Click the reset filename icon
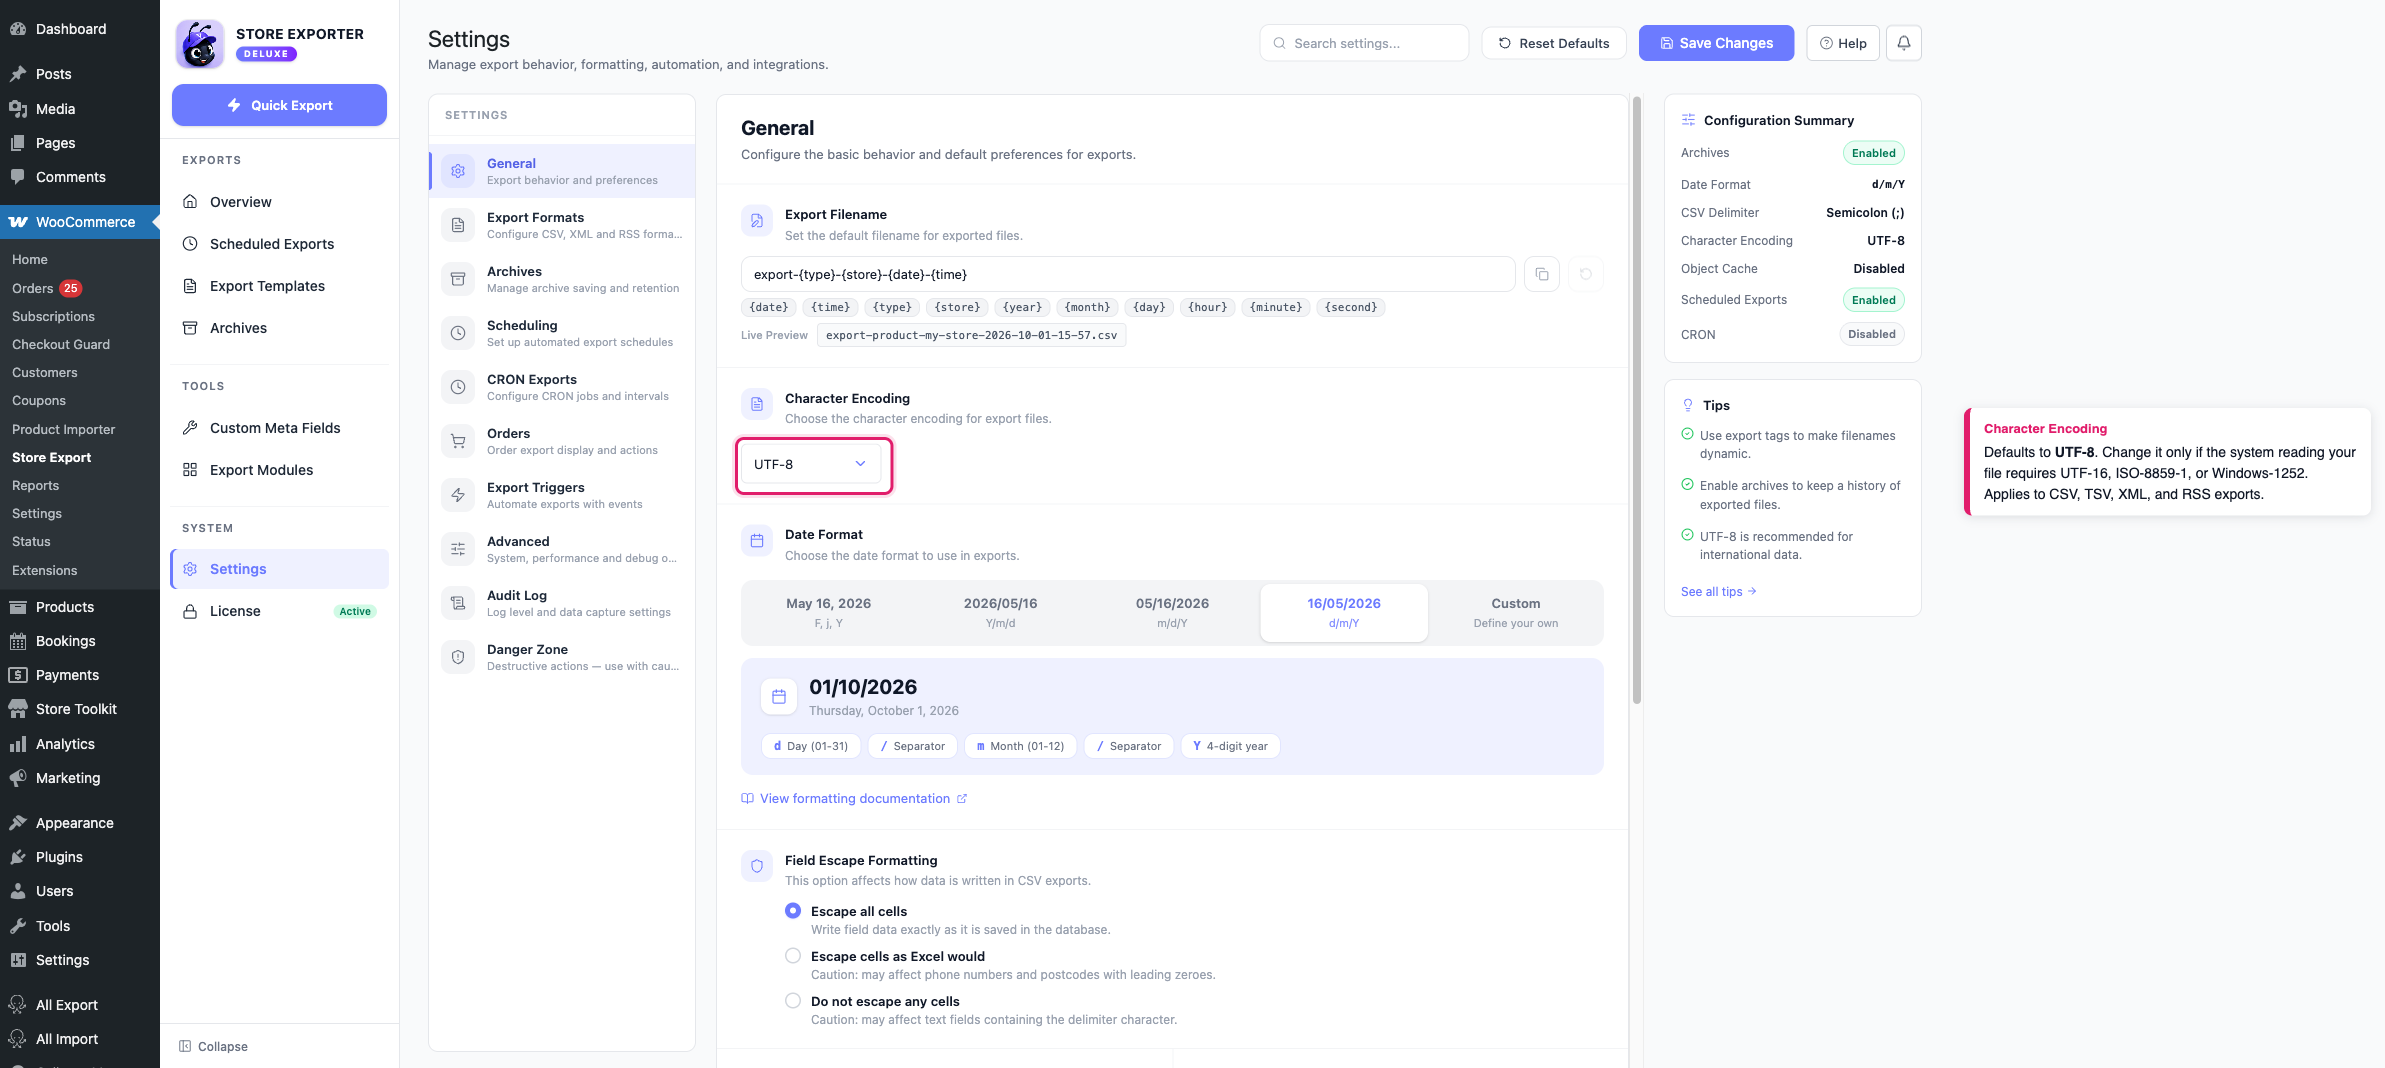The width and height of the screenshot is (2385, 1068). tap(1585, 274)
